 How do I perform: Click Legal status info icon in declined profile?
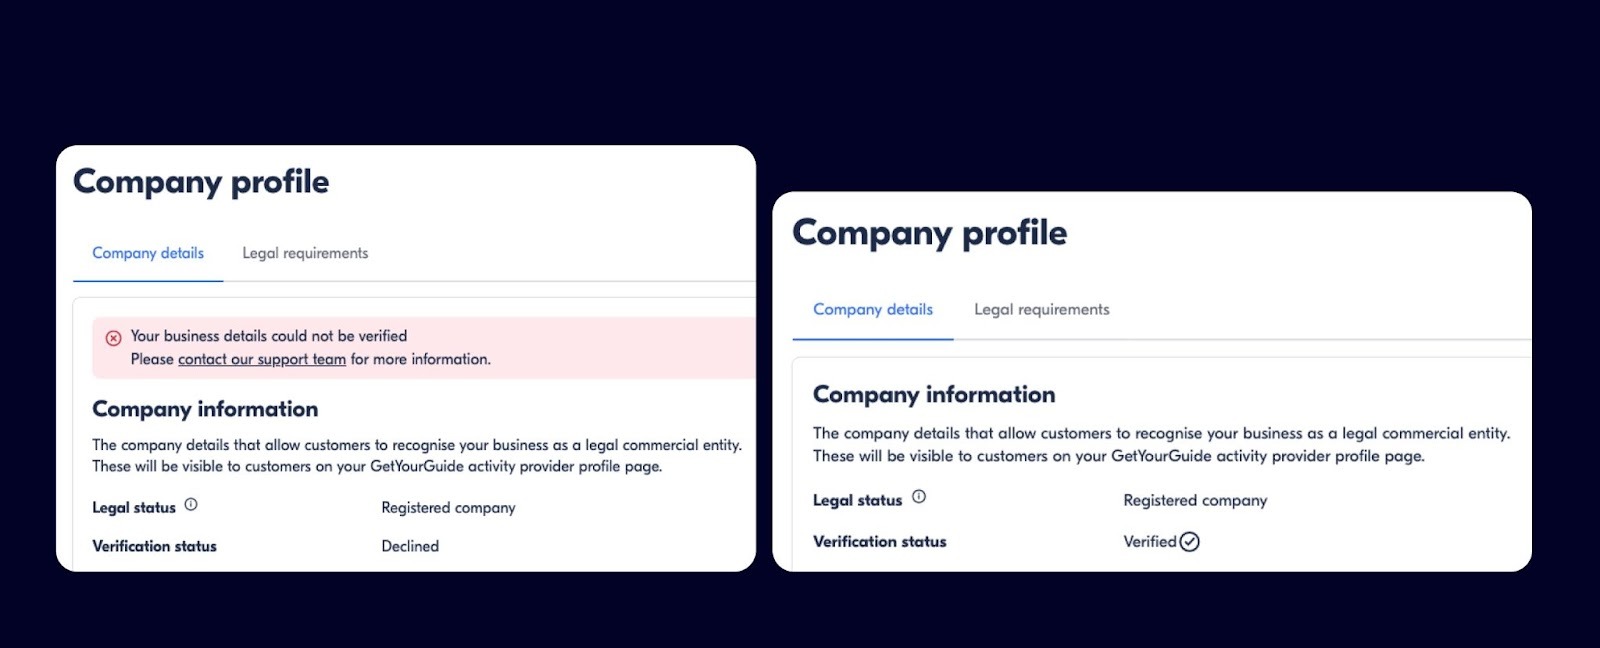(x=191, y=505)
